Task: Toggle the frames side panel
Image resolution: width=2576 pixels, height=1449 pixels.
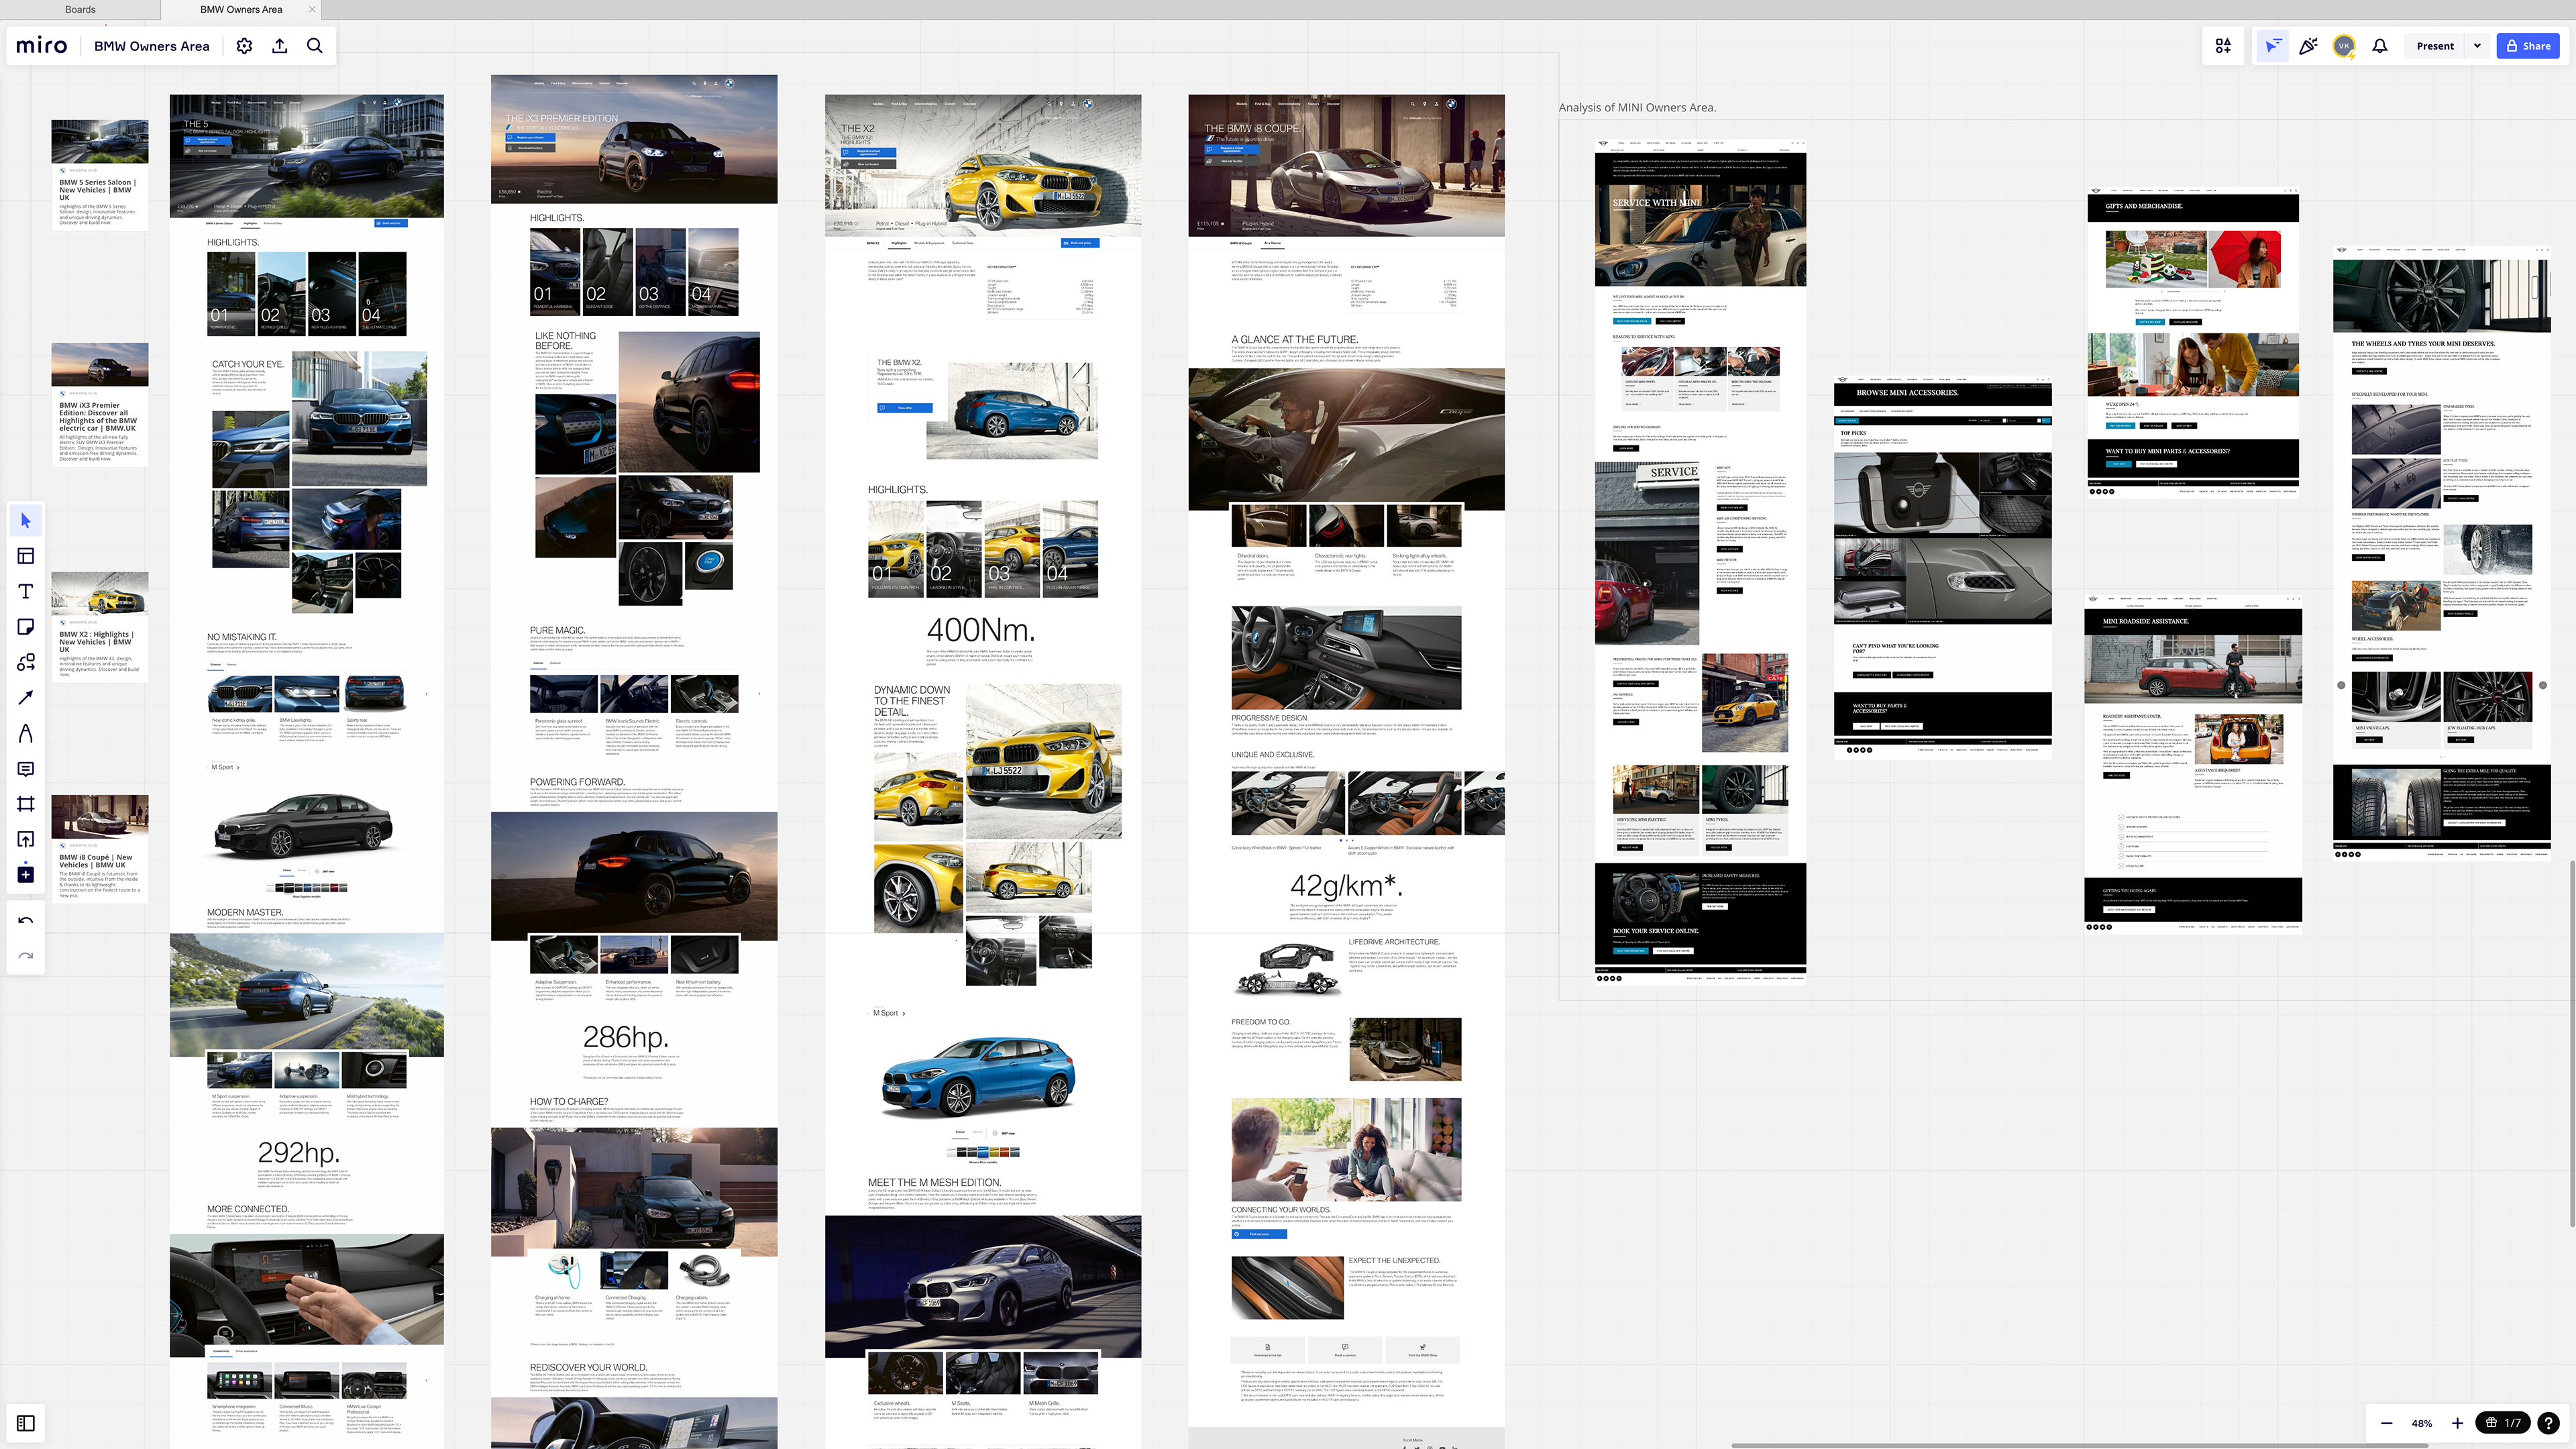Action: tap(26, 1423)
